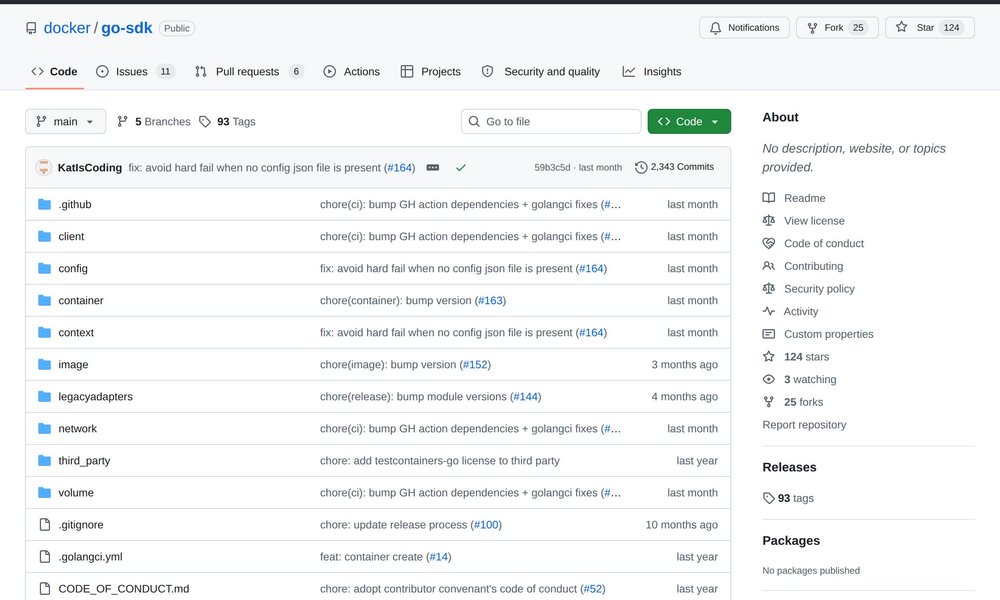Focus the Go to file search field
Viewport: 1000px width, 600px height.
pos(551,121)
